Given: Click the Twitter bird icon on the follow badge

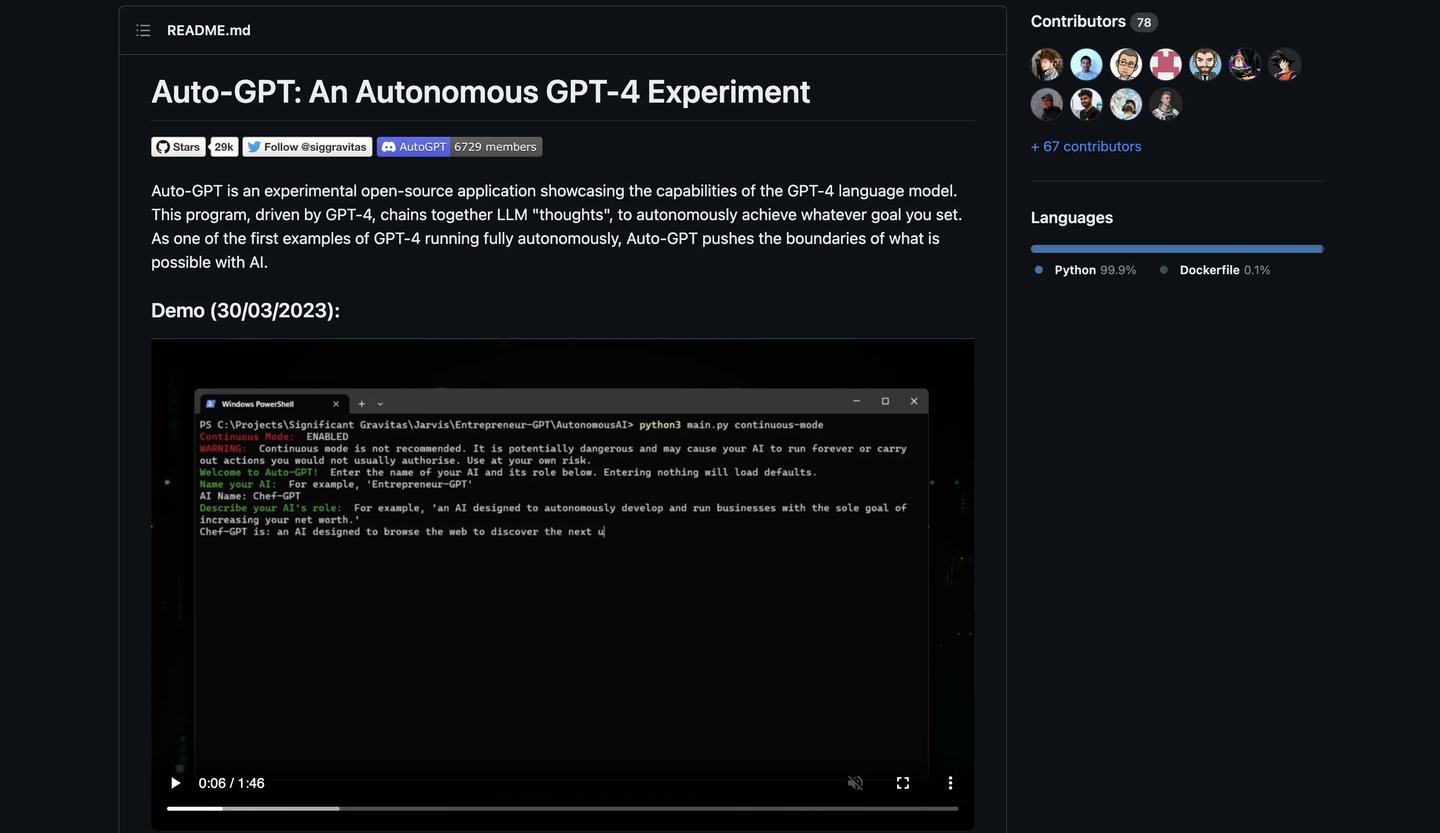Looking at the screenshot, I should click(254, 146).
